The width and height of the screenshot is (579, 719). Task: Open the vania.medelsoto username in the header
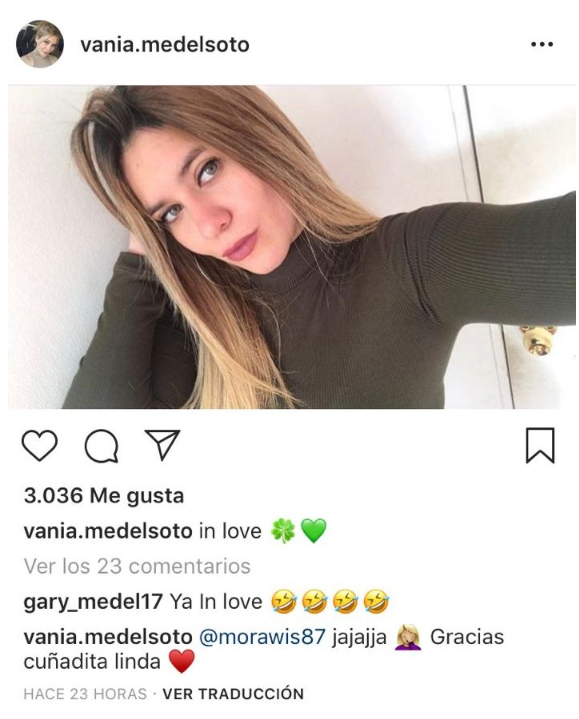pyautogui.click(x=165, y=45)
